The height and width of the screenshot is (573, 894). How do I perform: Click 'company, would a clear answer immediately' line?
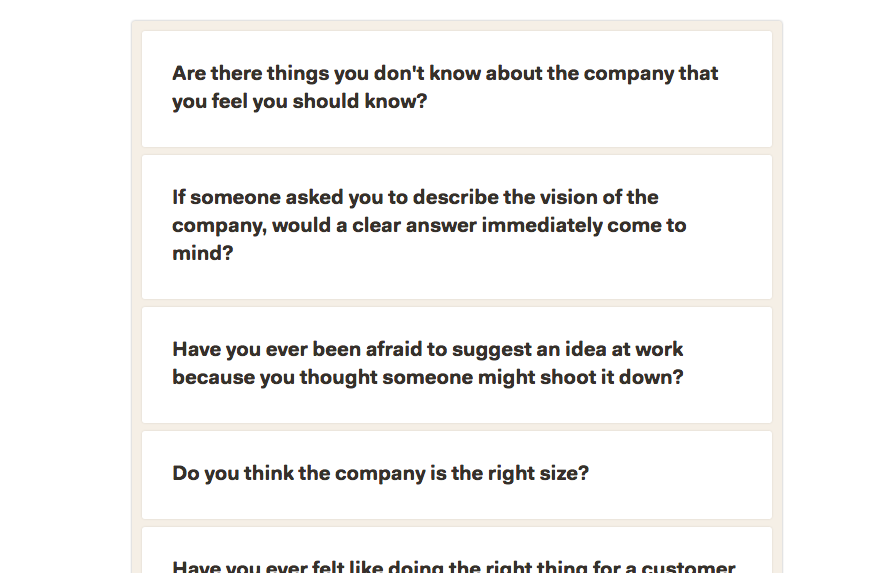387,225
